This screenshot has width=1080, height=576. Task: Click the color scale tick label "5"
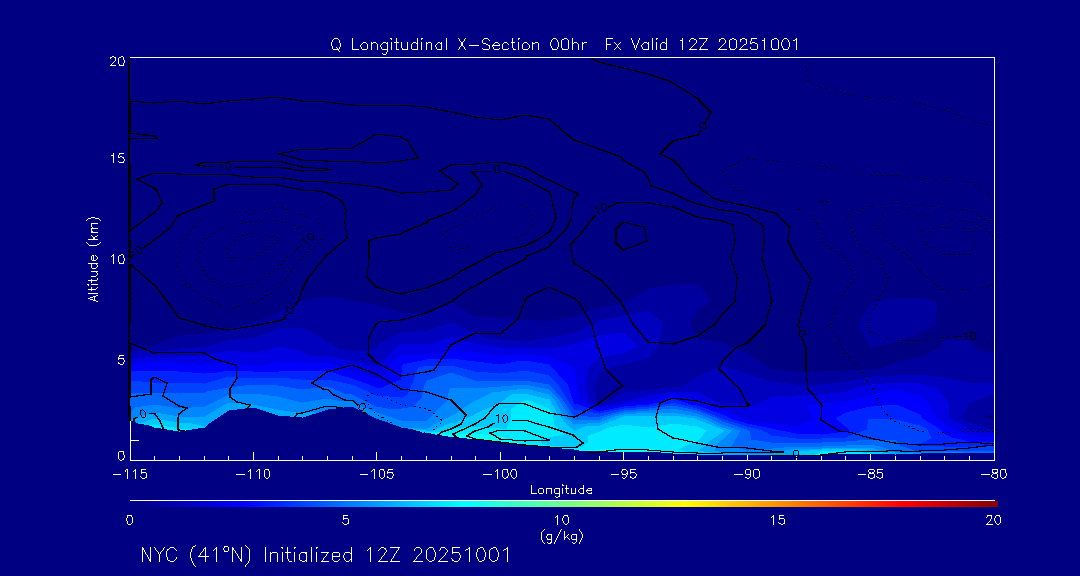click(x=346, y=520)
